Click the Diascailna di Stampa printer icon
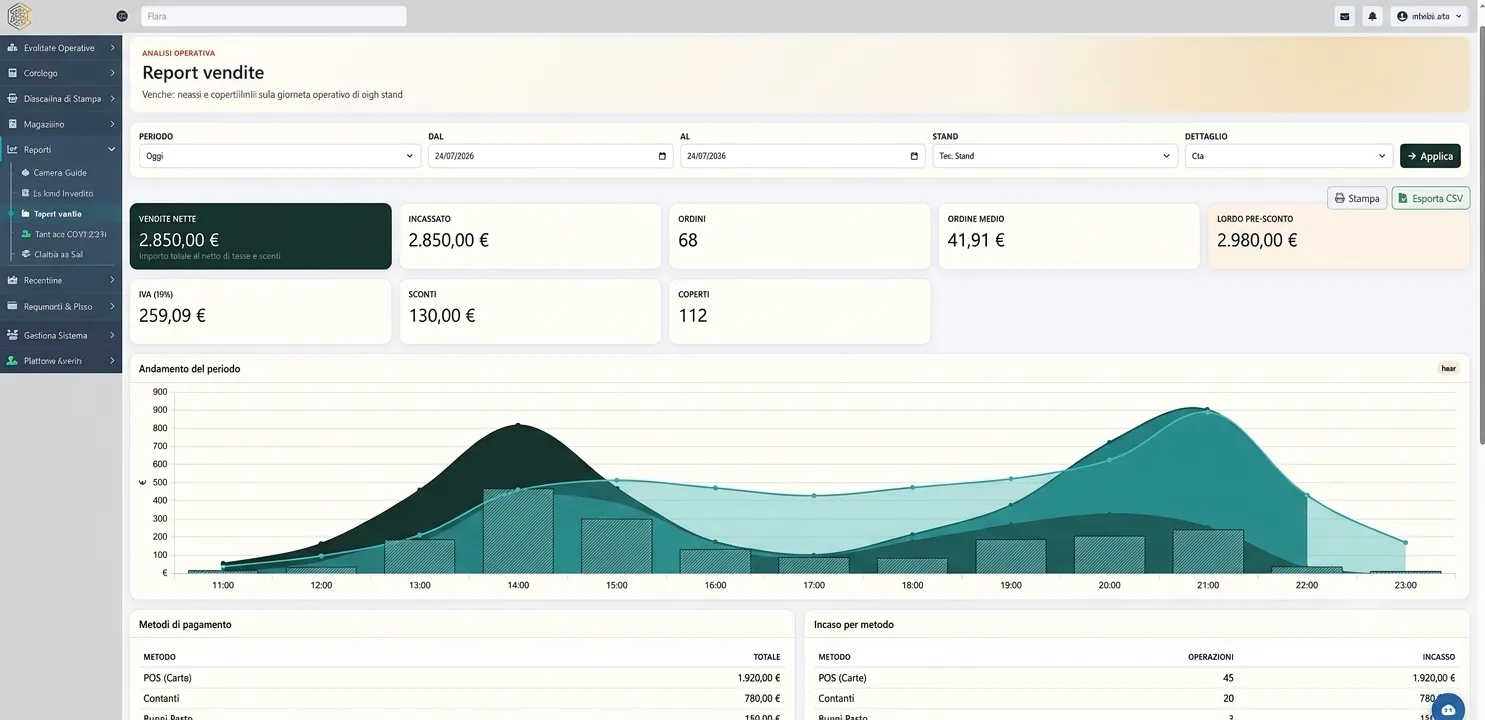Image resolution: width=1485 pixels, height=720 pixels. tap(12, 99)
